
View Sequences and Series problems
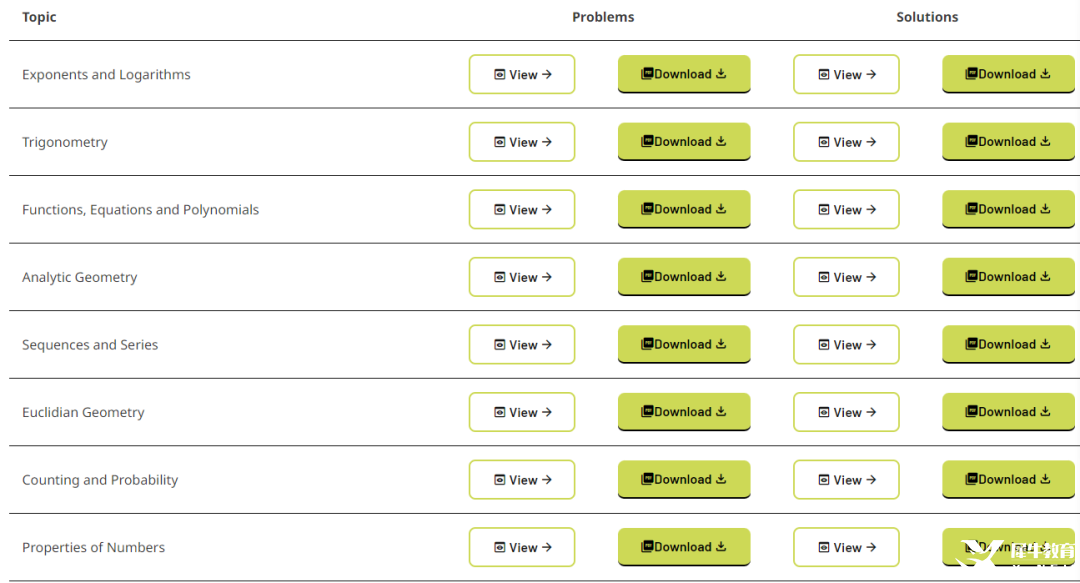point(522,345)
